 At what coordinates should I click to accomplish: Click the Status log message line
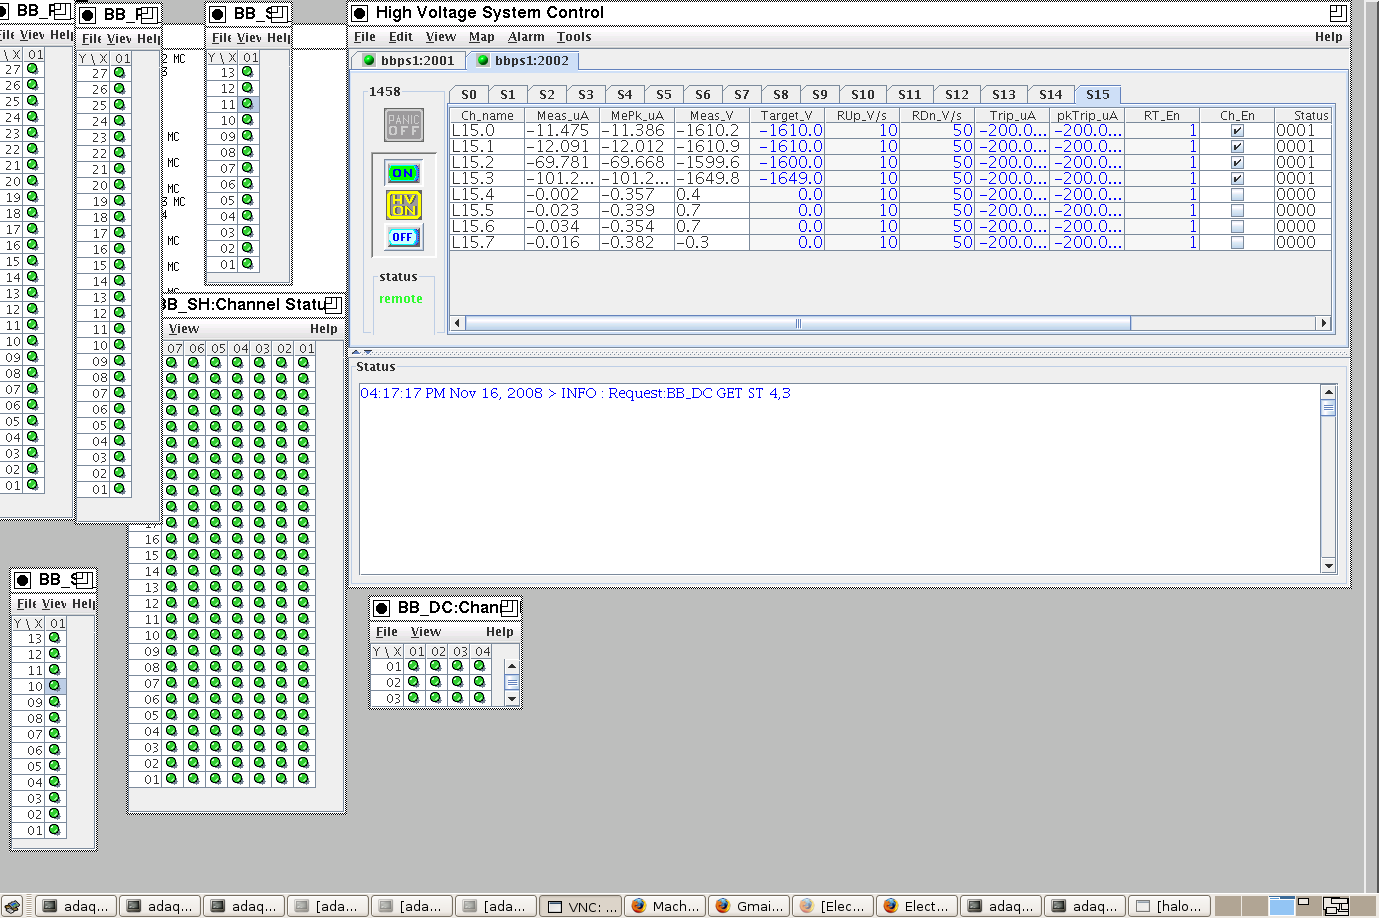point(575,393)
